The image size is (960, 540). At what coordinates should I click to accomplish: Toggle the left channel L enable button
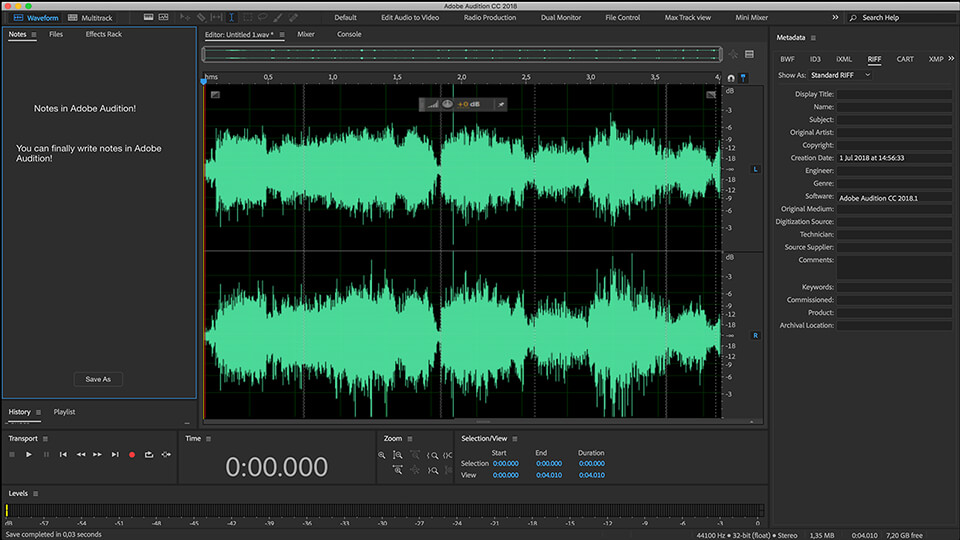click(755, 169)
